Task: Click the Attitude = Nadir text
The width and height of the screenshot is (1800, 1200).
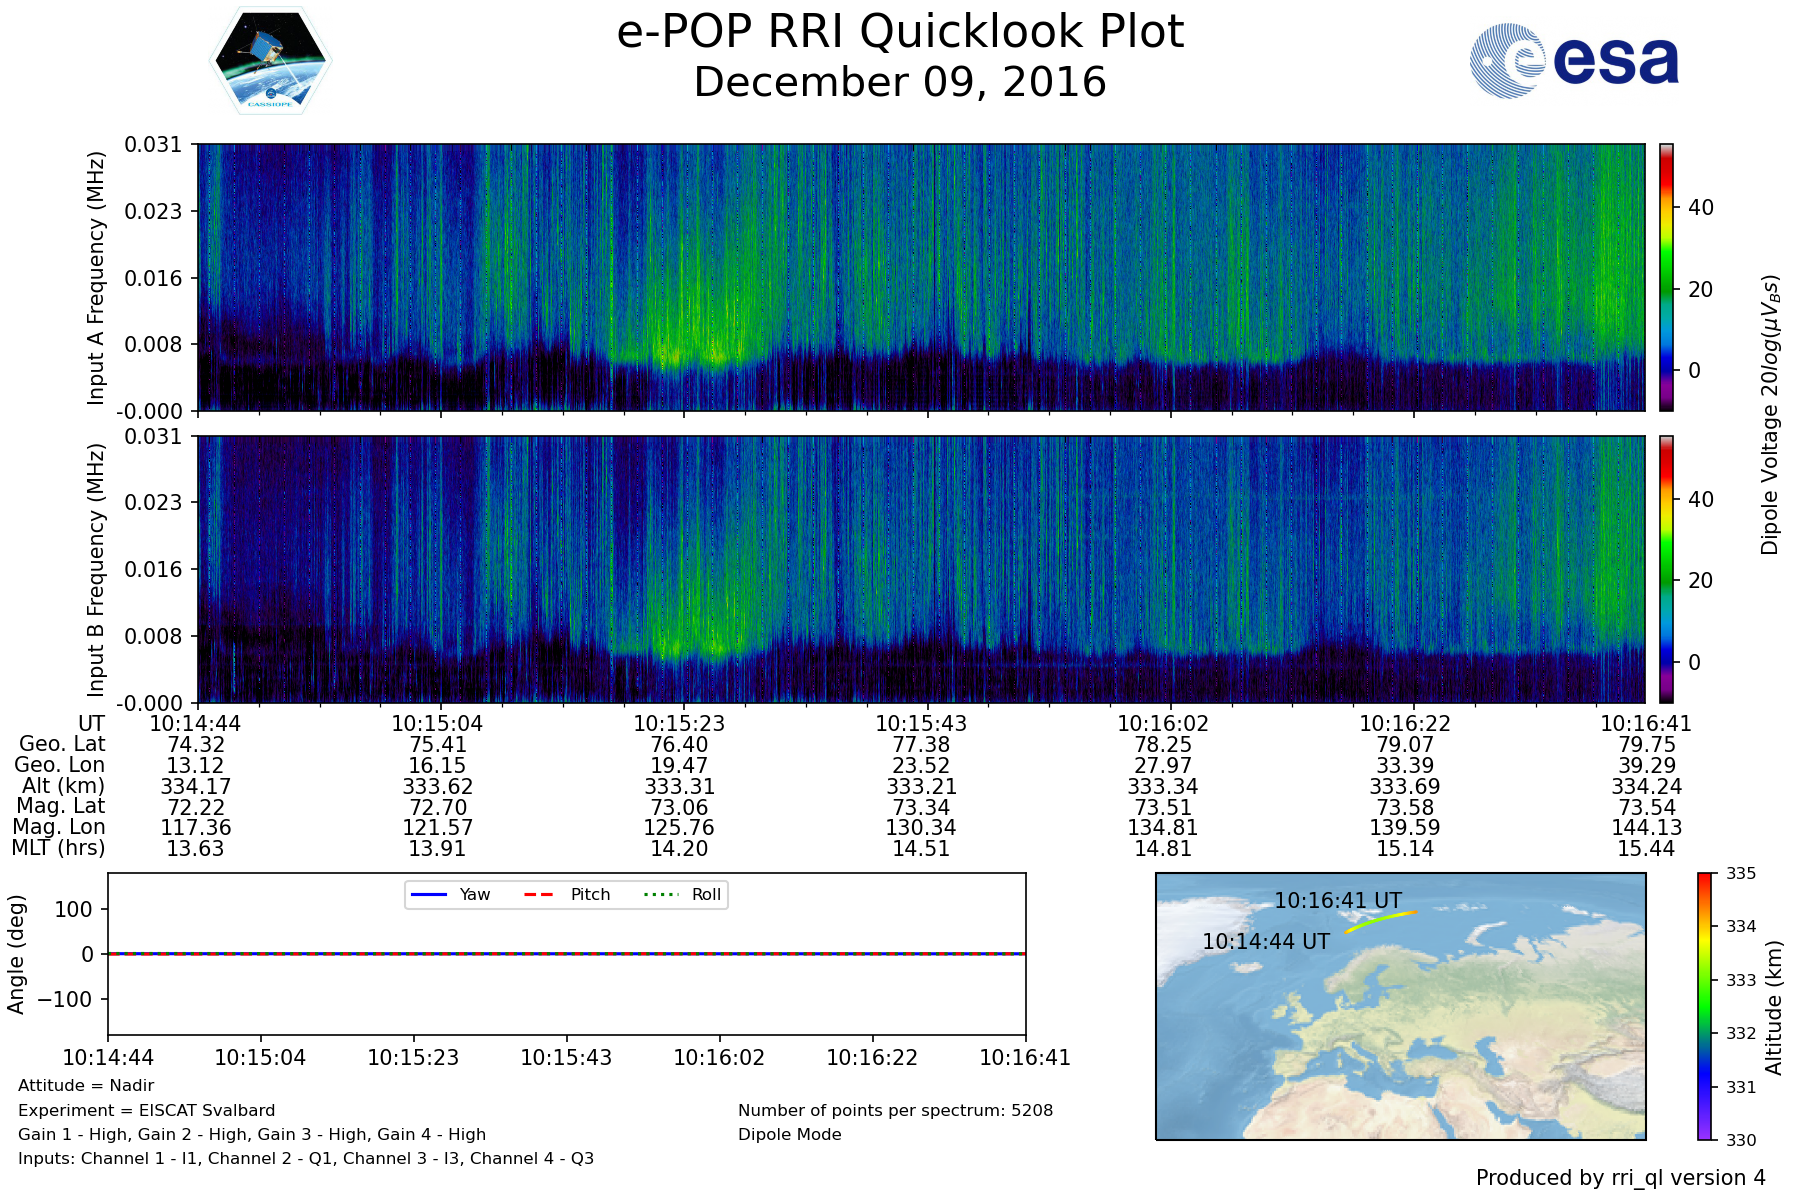Action: click(x=86, y=1086)
